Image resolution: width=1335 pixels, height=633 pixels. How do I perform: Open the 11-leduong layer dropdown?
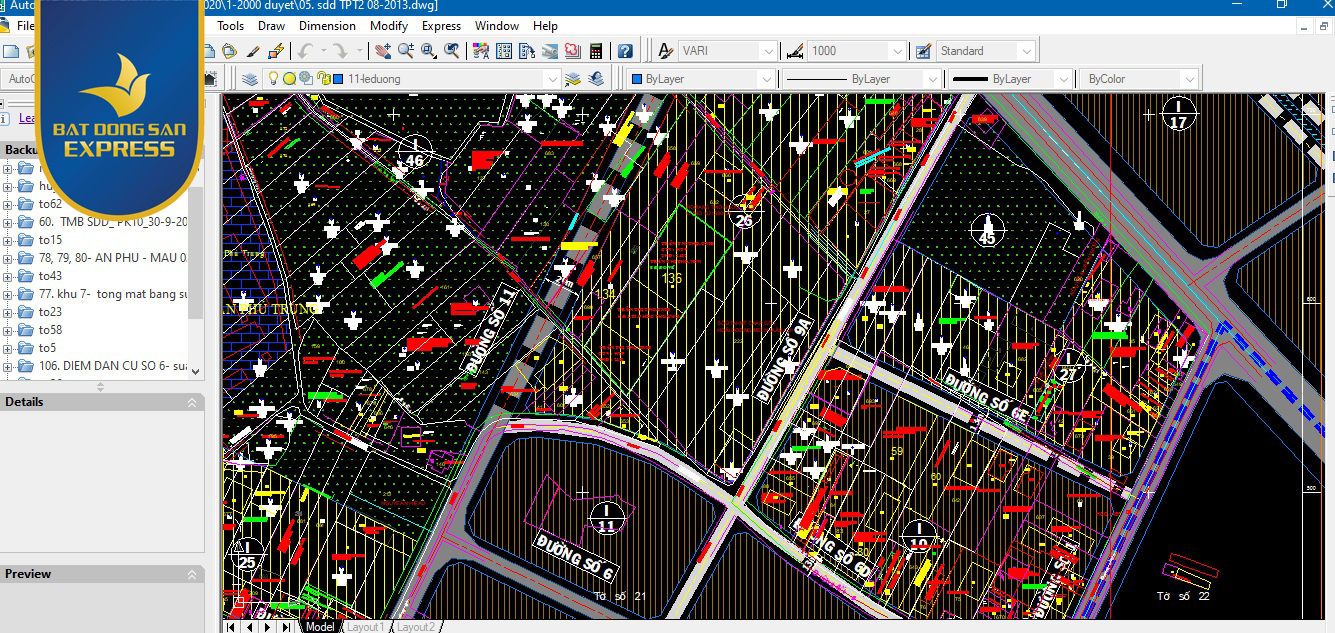[551, 79]
